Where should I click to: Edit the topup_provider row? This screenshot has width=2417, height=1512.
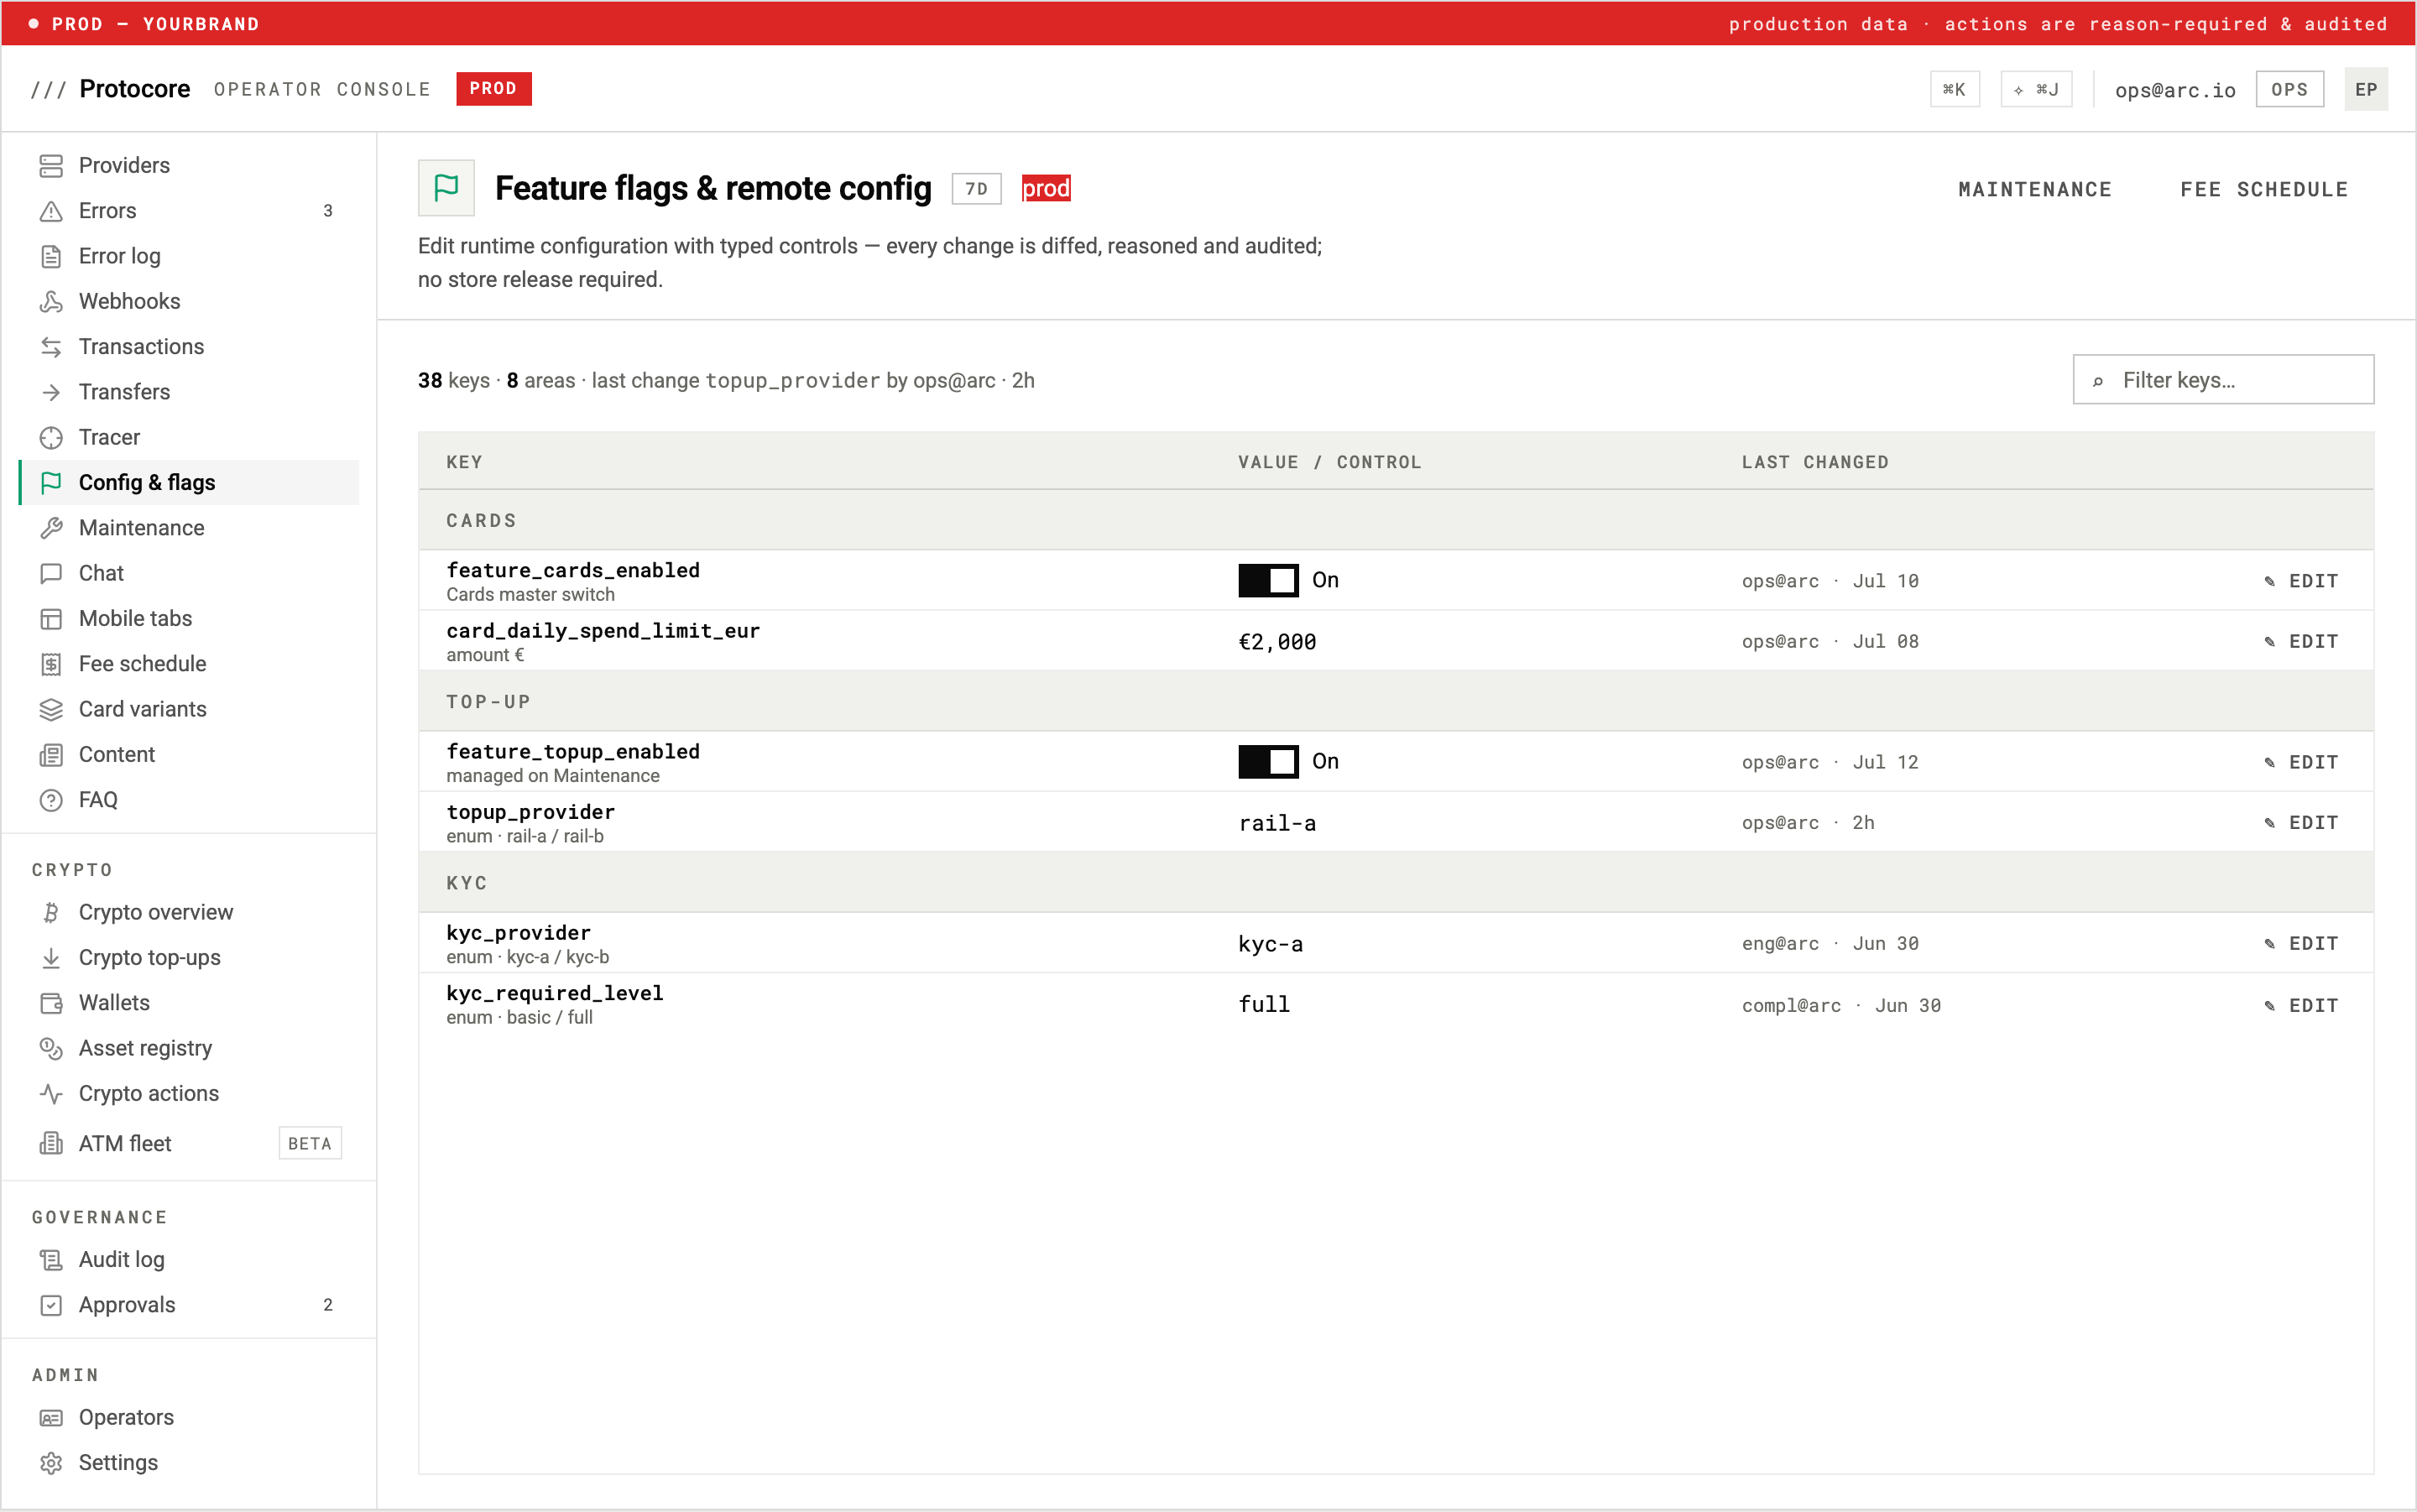2301,822
